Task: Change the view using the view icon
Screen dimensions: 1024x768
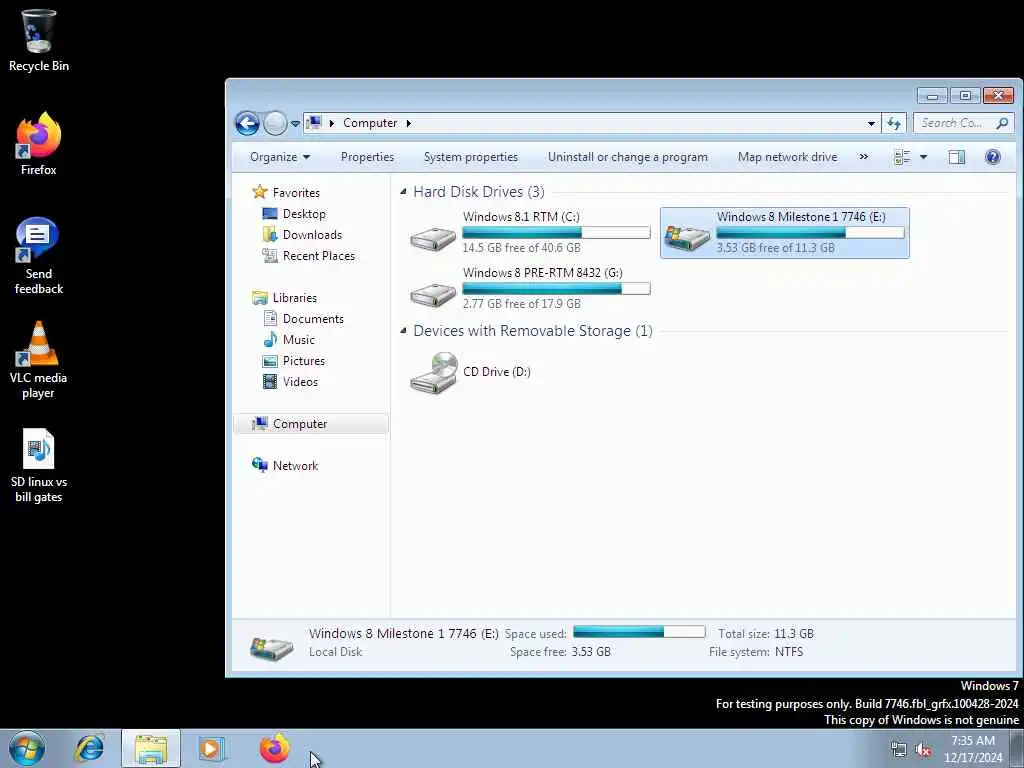Action: [x=902, y=157]
